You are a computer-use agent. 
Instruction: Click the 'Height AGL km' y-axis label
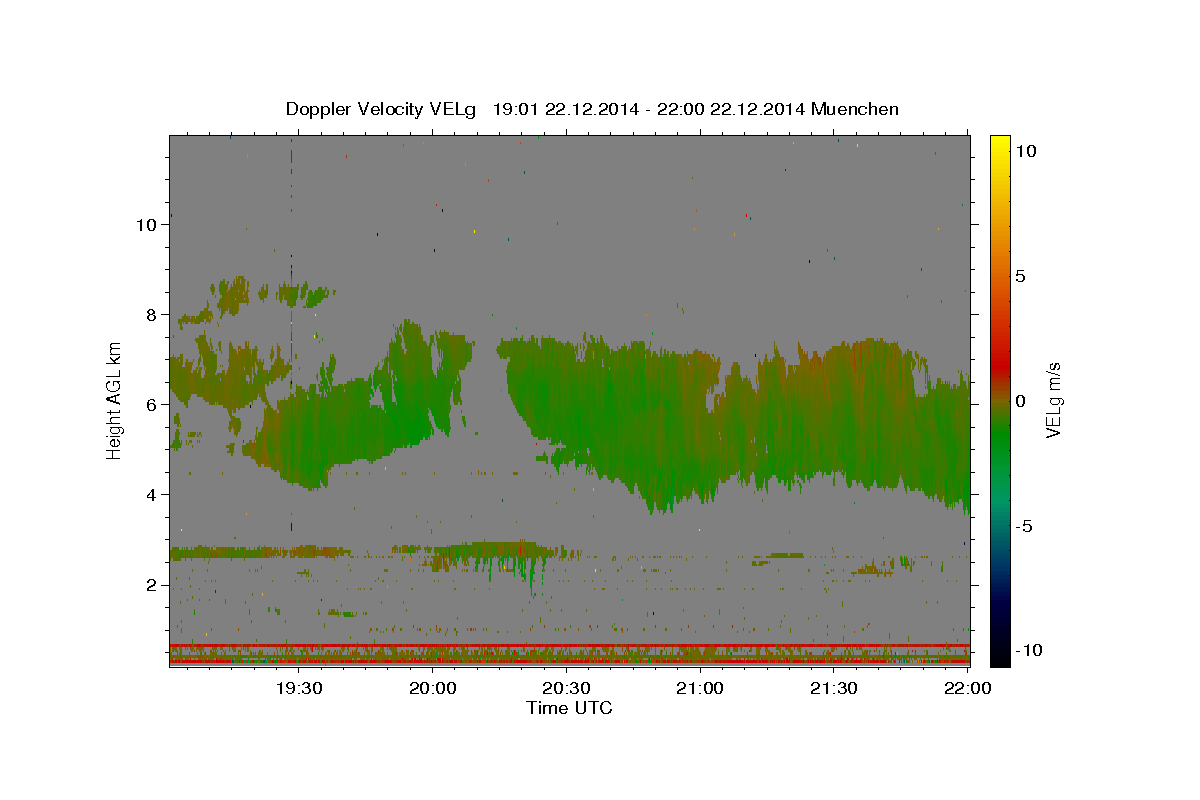pyautogui.click(x=115, y=401)
